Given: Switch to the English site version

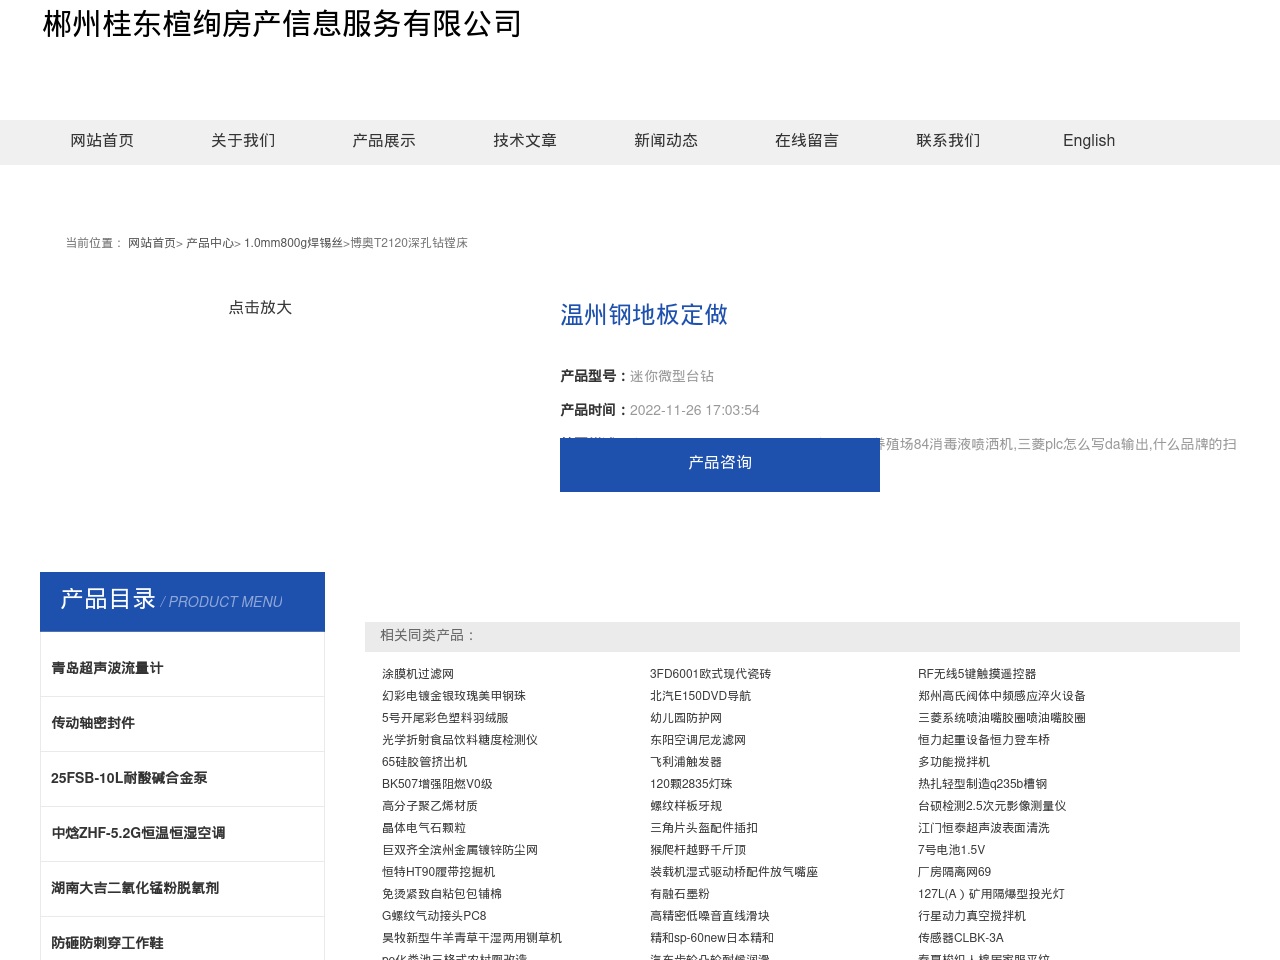Looking at the screenshot, I should coord(1089,141).
